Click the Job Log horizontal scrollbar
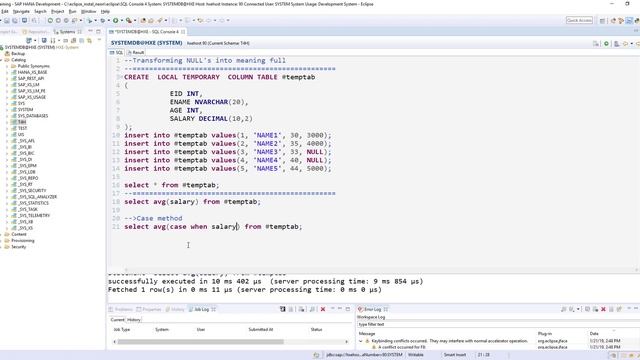Image resolution: width=640 pixels, height=360 pixels. [230, 342]
